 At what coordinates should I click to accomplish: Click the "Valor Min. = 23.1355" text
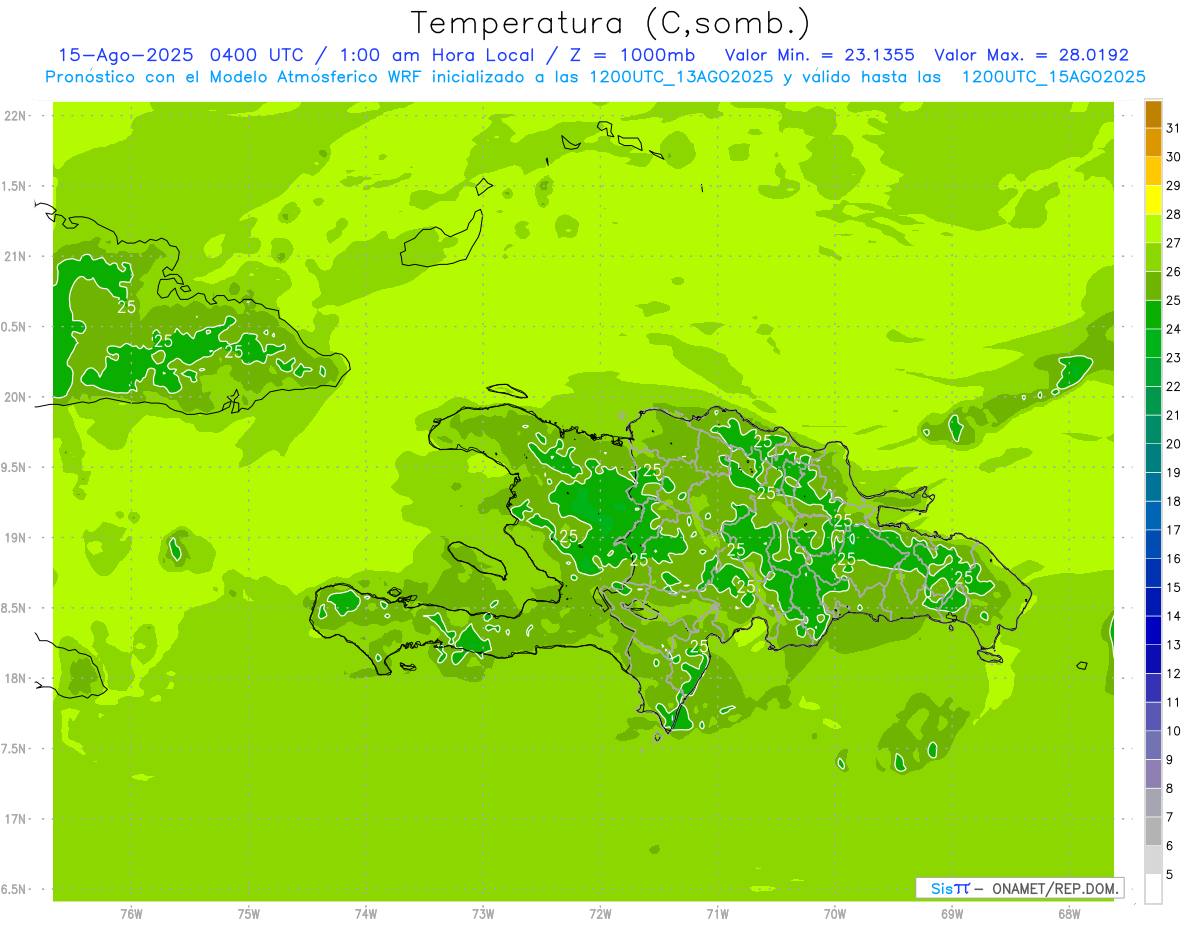click(x=819, y=55)
